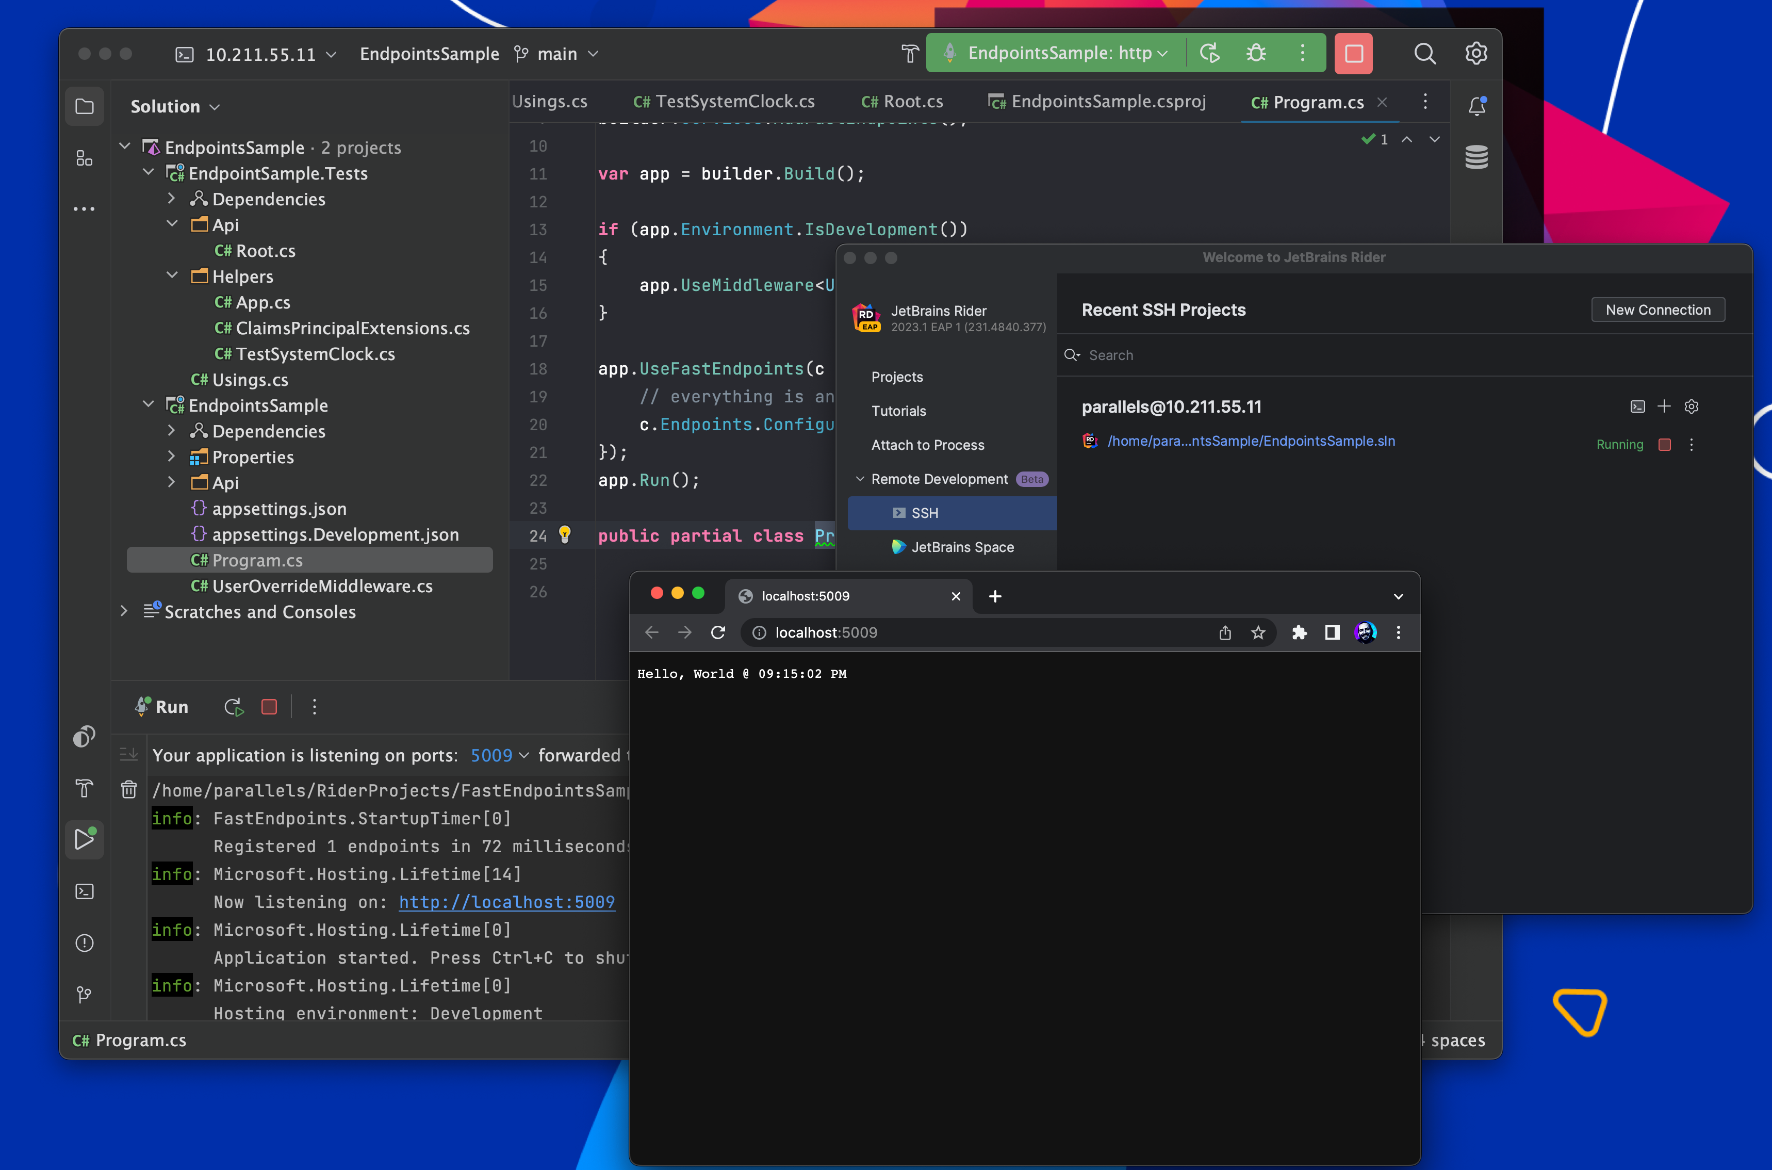1772x1170 pixels.
Task: Click the New Connection button
Action: pyautogui.click(x=1658, y=310)
